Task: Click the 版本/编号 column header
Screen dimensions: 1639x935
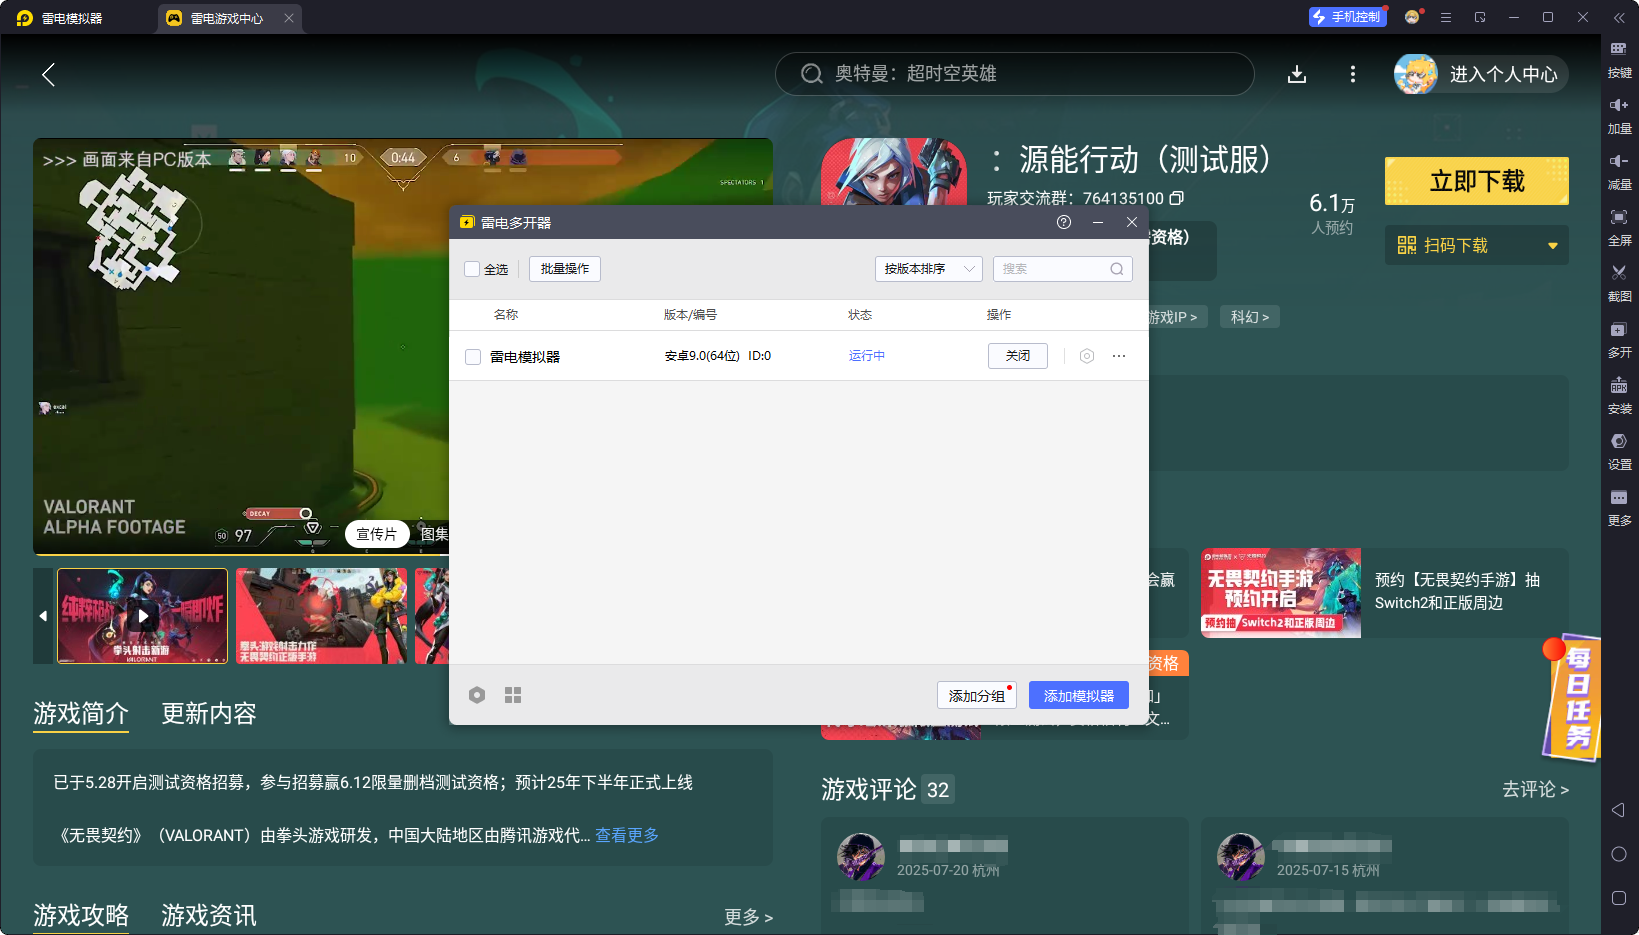Action: pyautogui.click(x=690, y=315)
